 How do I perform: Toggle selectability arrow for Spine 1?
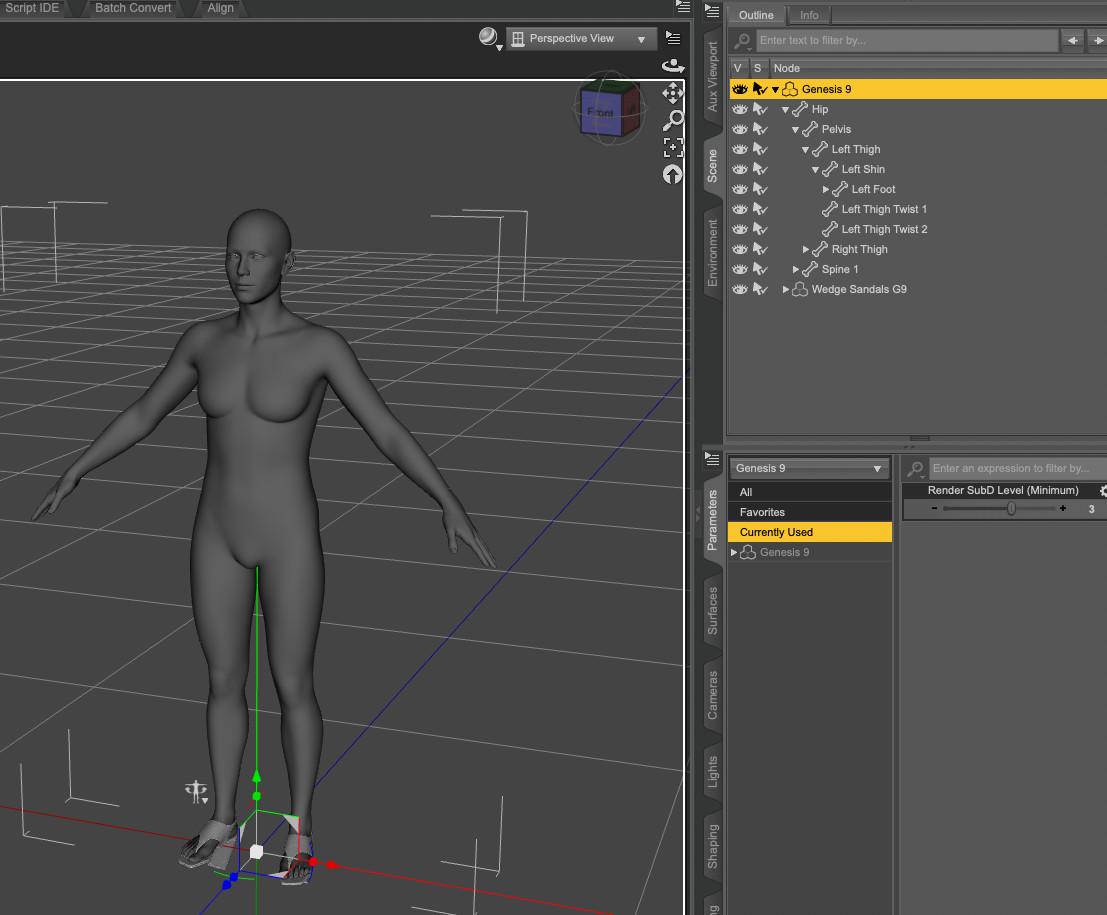coord(760,269)
